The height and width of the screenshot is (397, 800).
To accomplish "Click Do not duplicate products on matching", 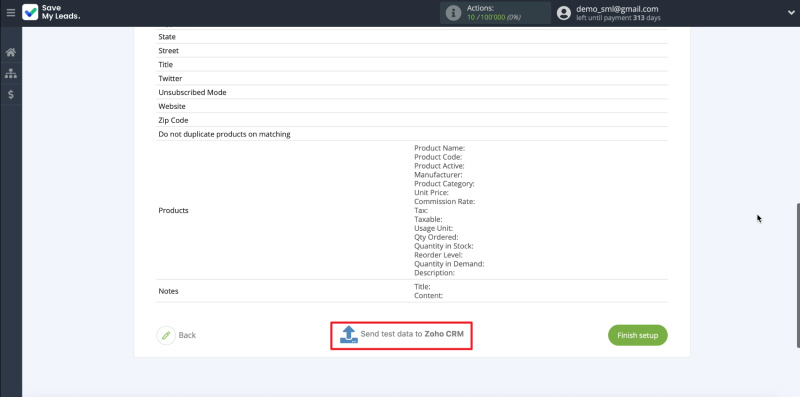I will point(224,134).
